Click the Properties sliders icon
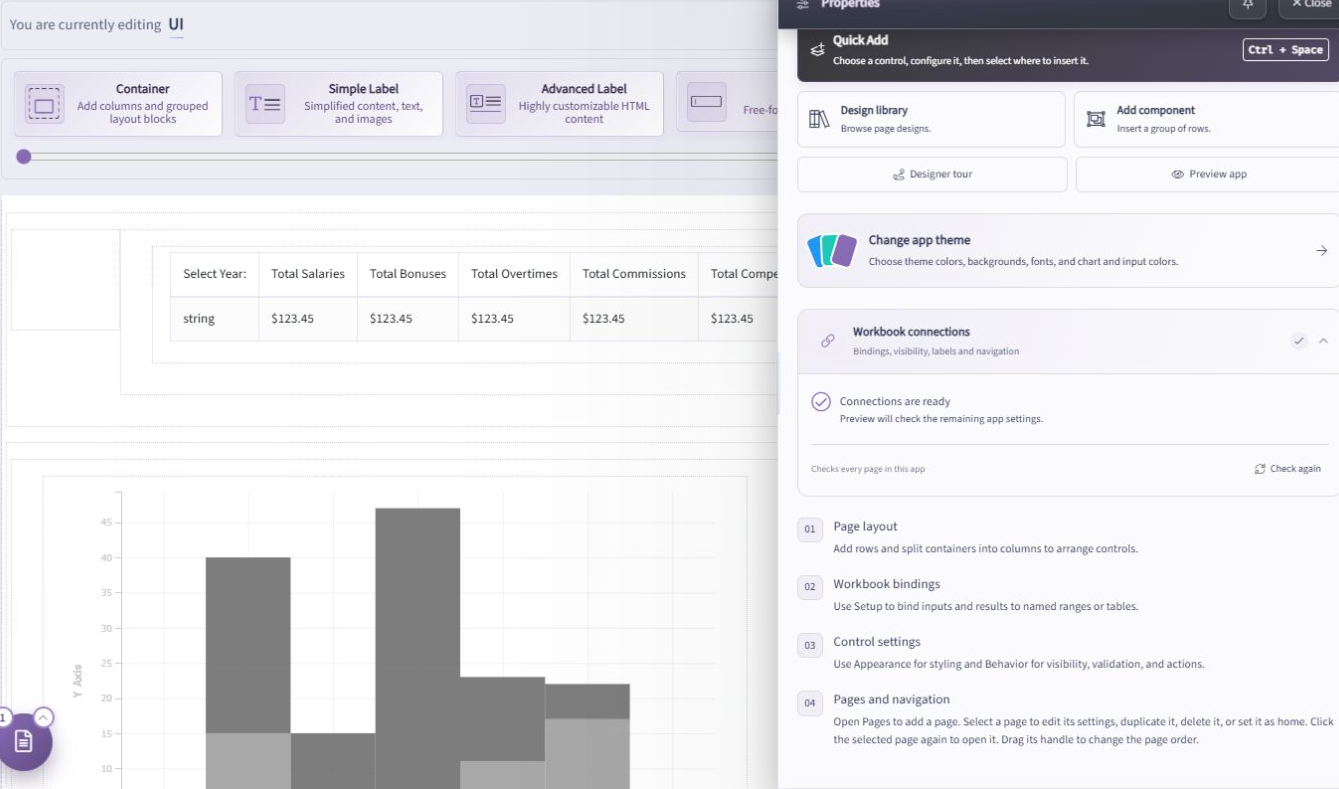The width and height of the screenshot is (1339, 789). pyautogui.click(x=802, y=5)
